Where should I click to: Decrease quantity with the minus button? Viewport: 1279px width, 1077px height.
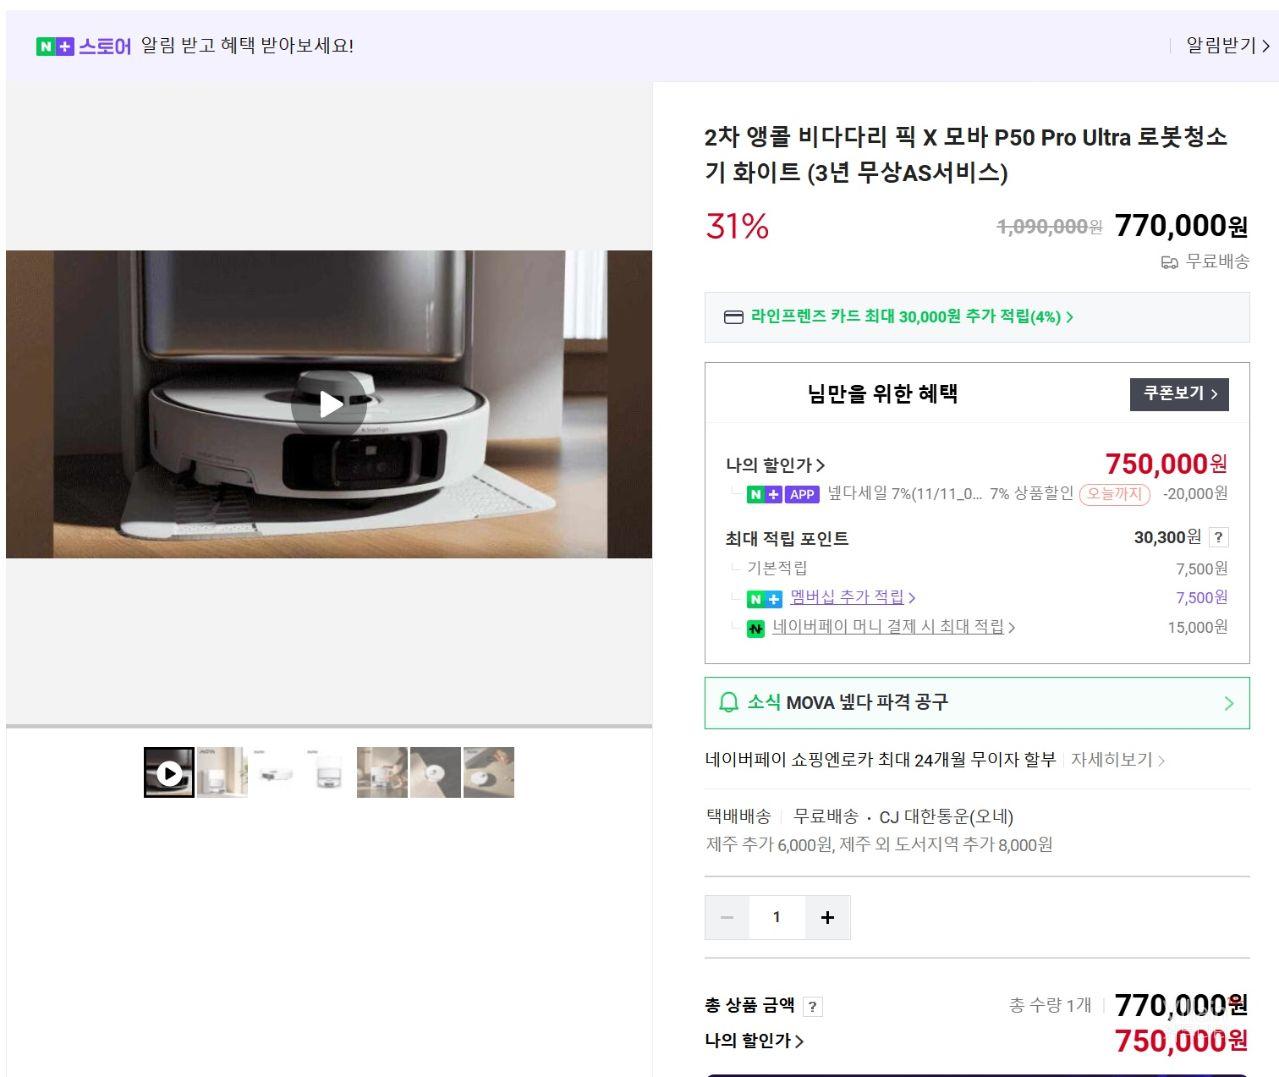[x=727, y=917]
